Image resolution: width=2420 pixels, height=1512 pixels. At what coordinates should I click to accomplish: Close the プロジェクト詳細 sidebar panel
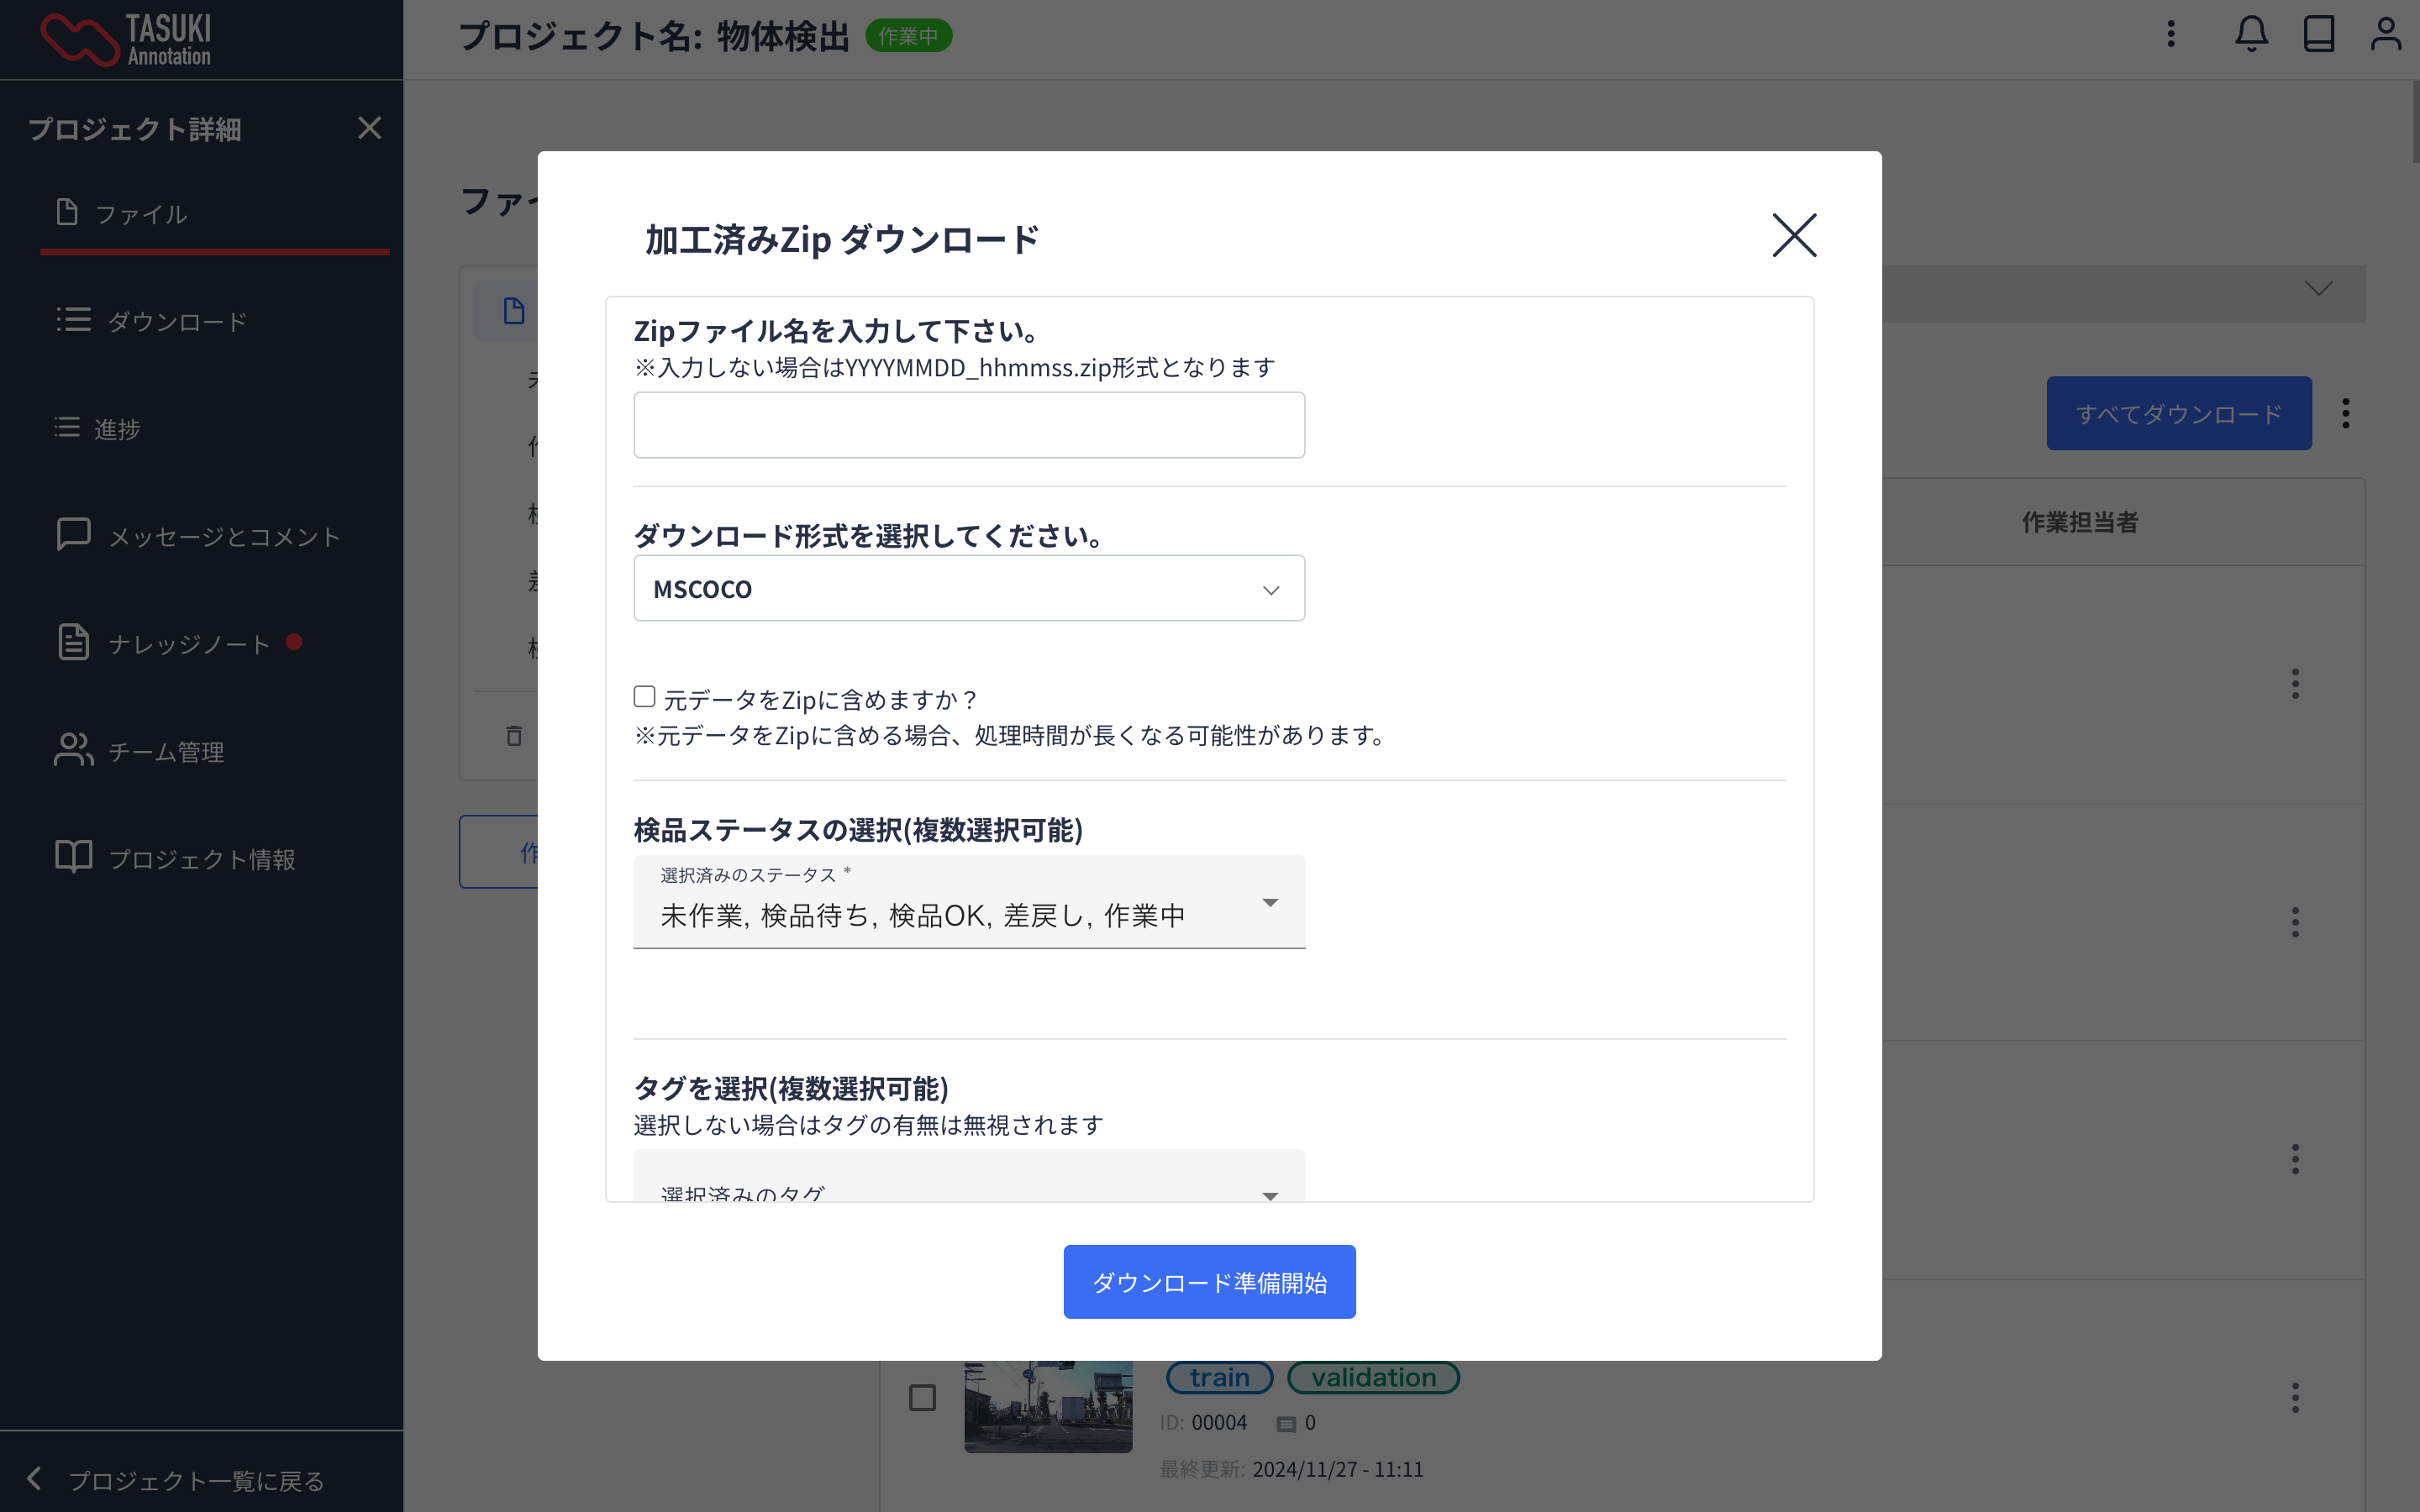(369, 128)
